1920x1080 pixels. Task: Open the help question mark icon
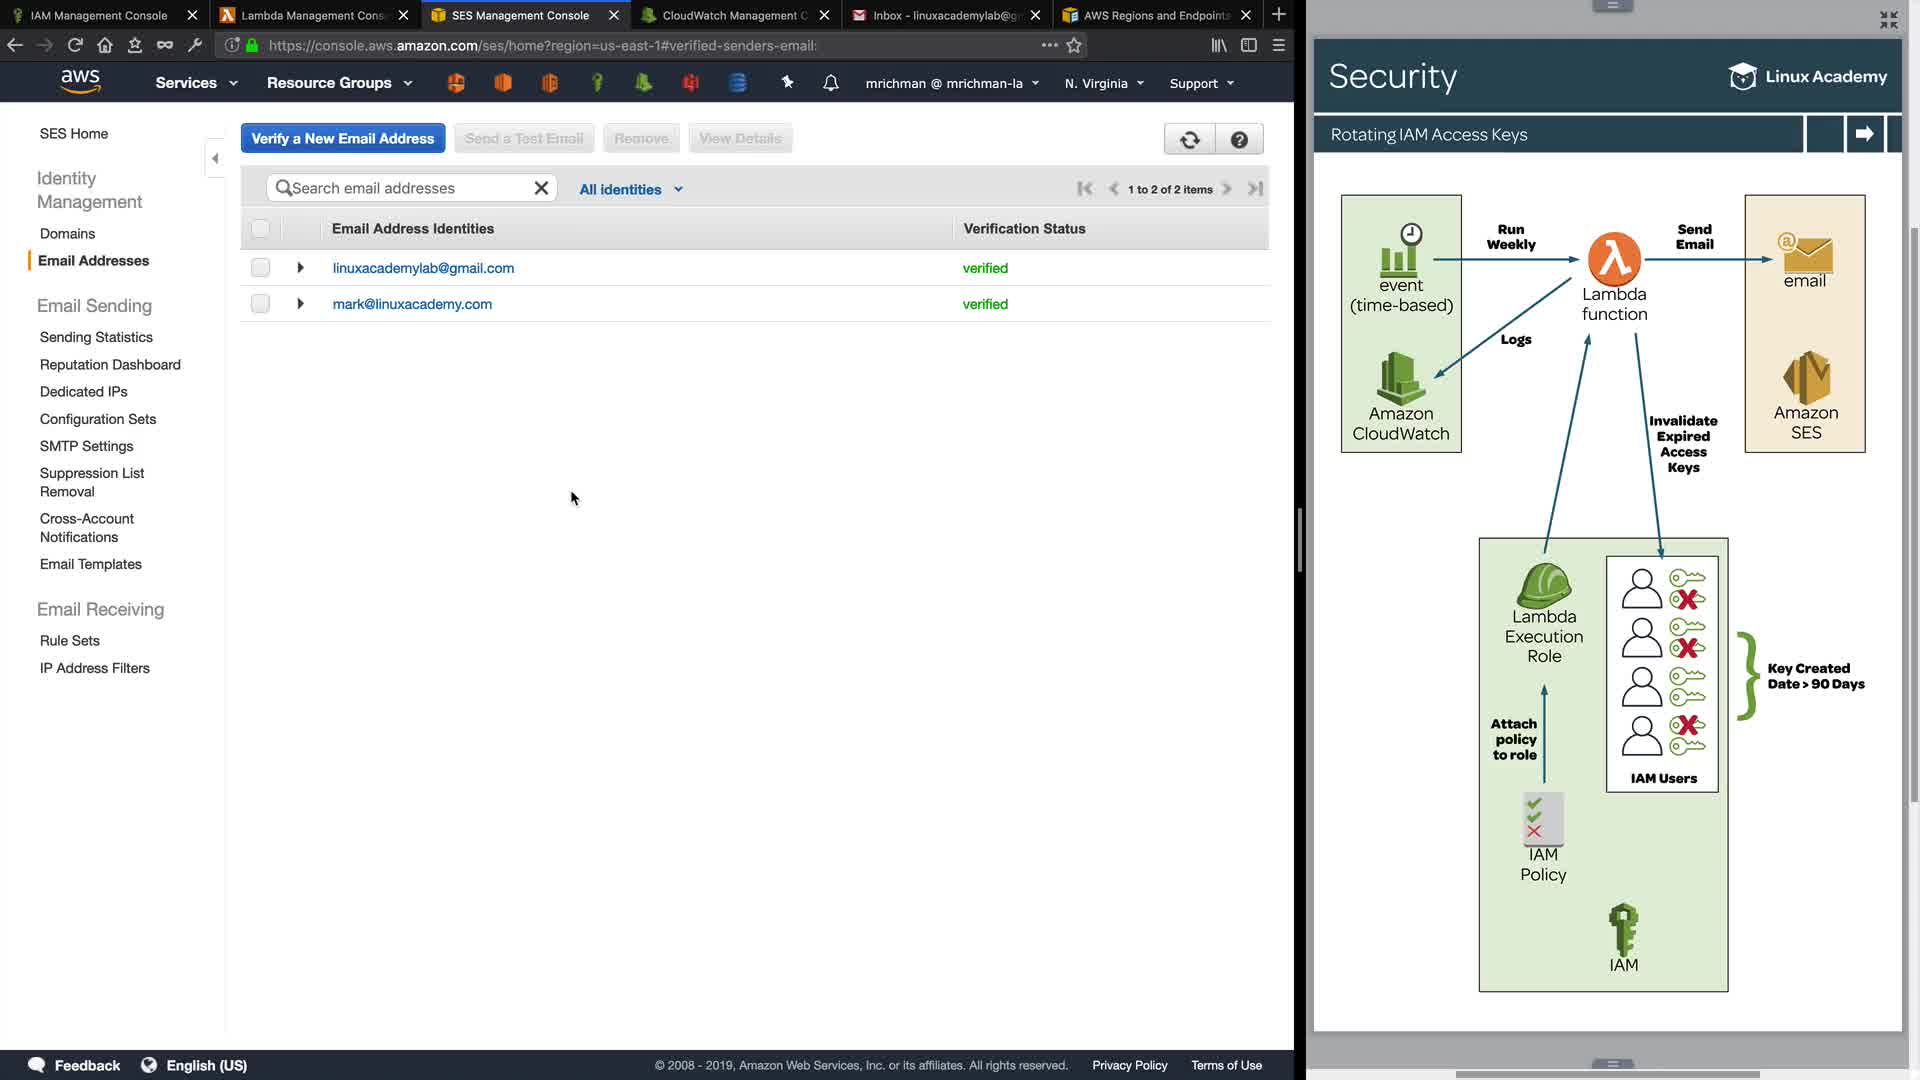[1239, 140]
